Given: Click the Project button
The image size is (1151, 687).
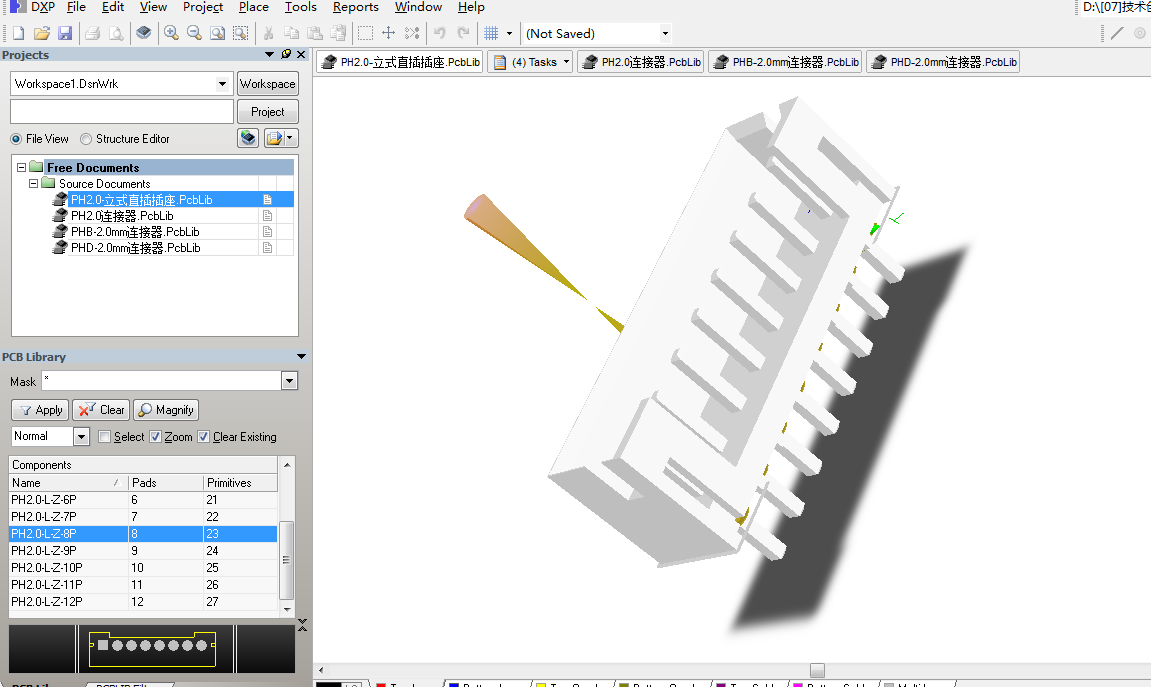Looking at the screenshot, I should click(x=267, y=112).
